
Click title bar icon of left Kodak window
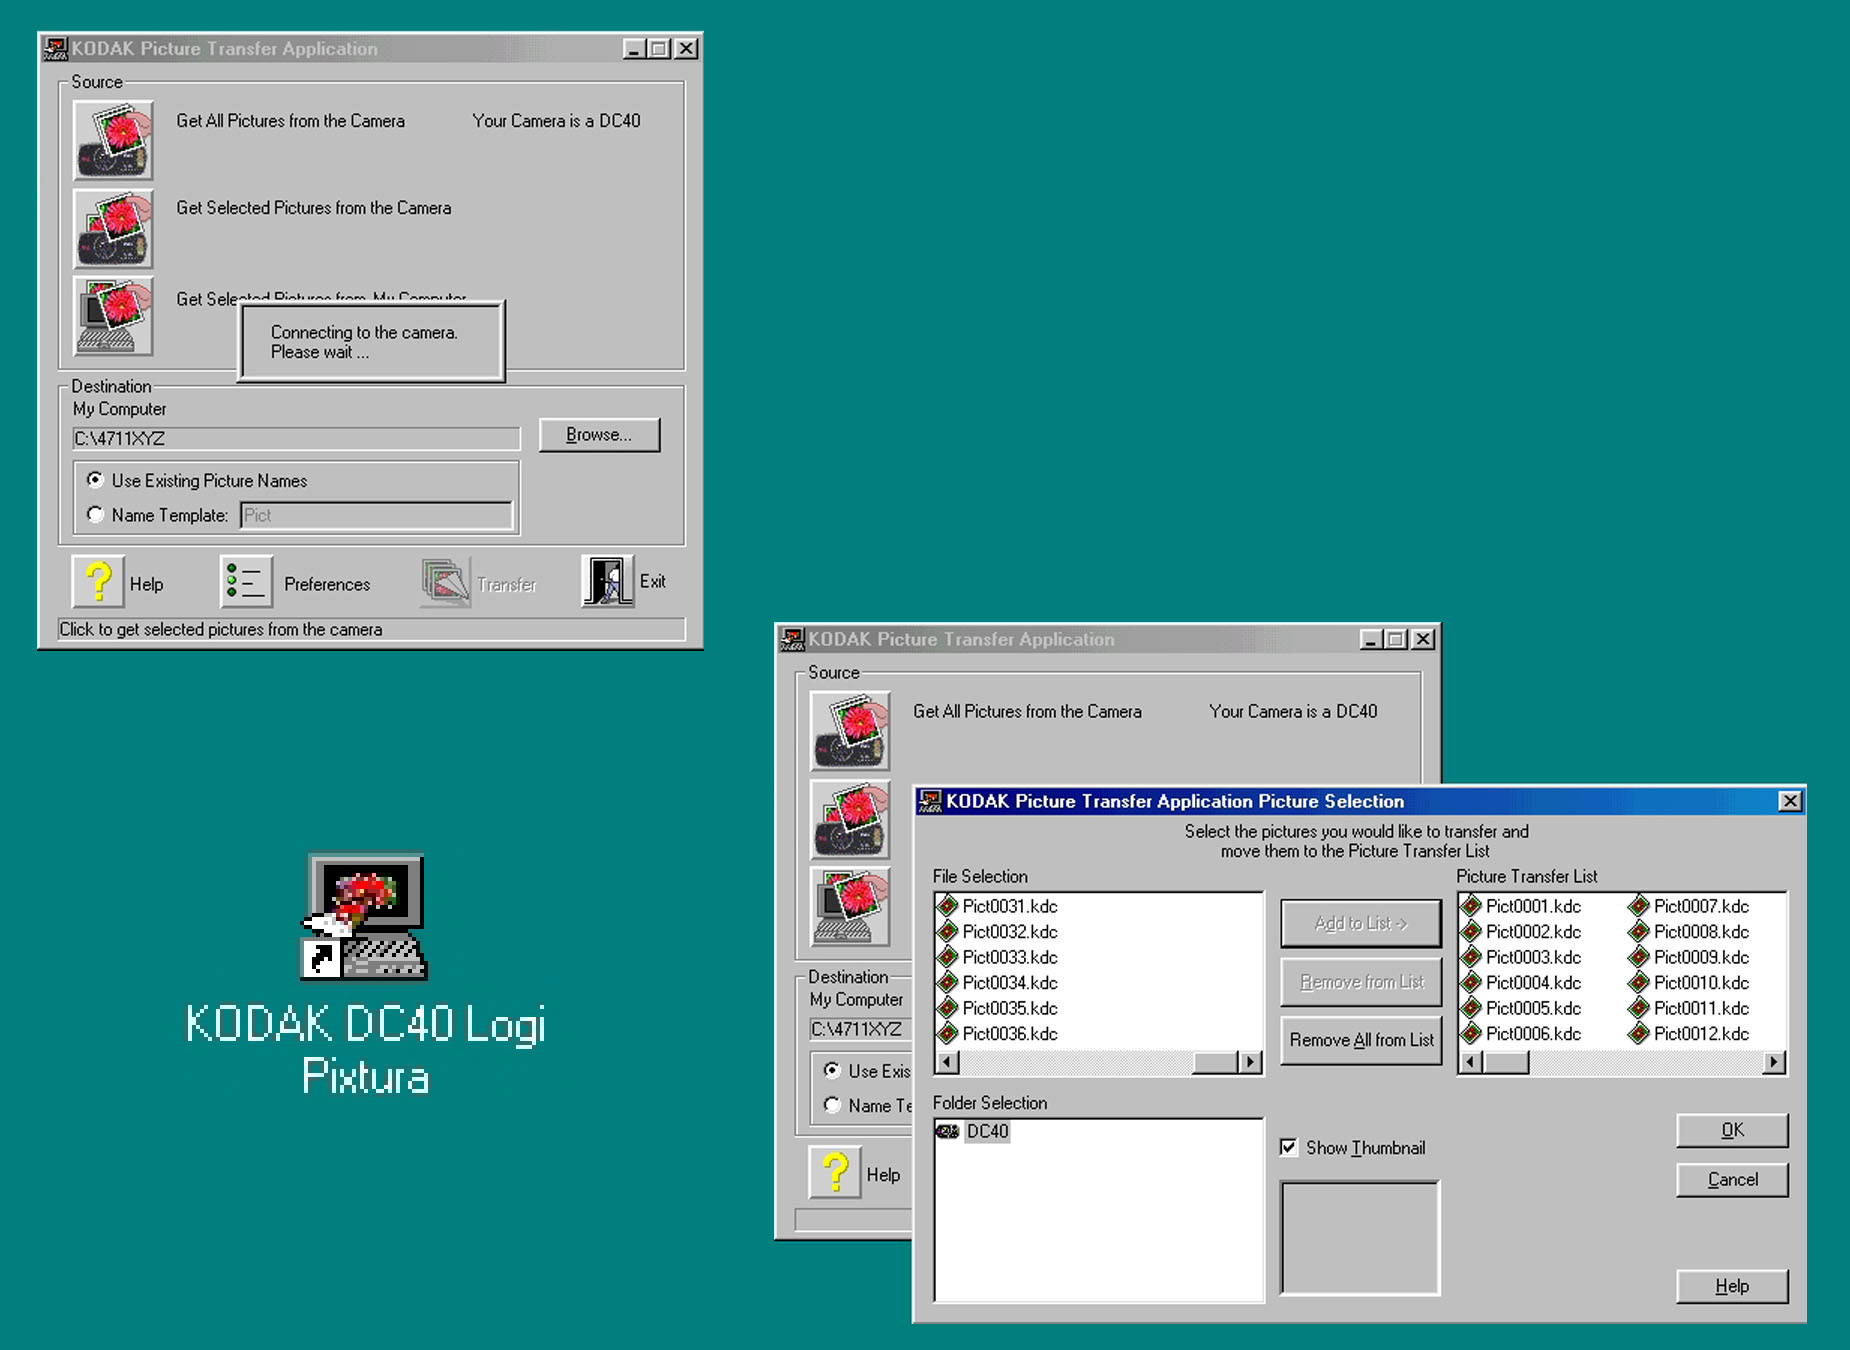pos(56,48)
